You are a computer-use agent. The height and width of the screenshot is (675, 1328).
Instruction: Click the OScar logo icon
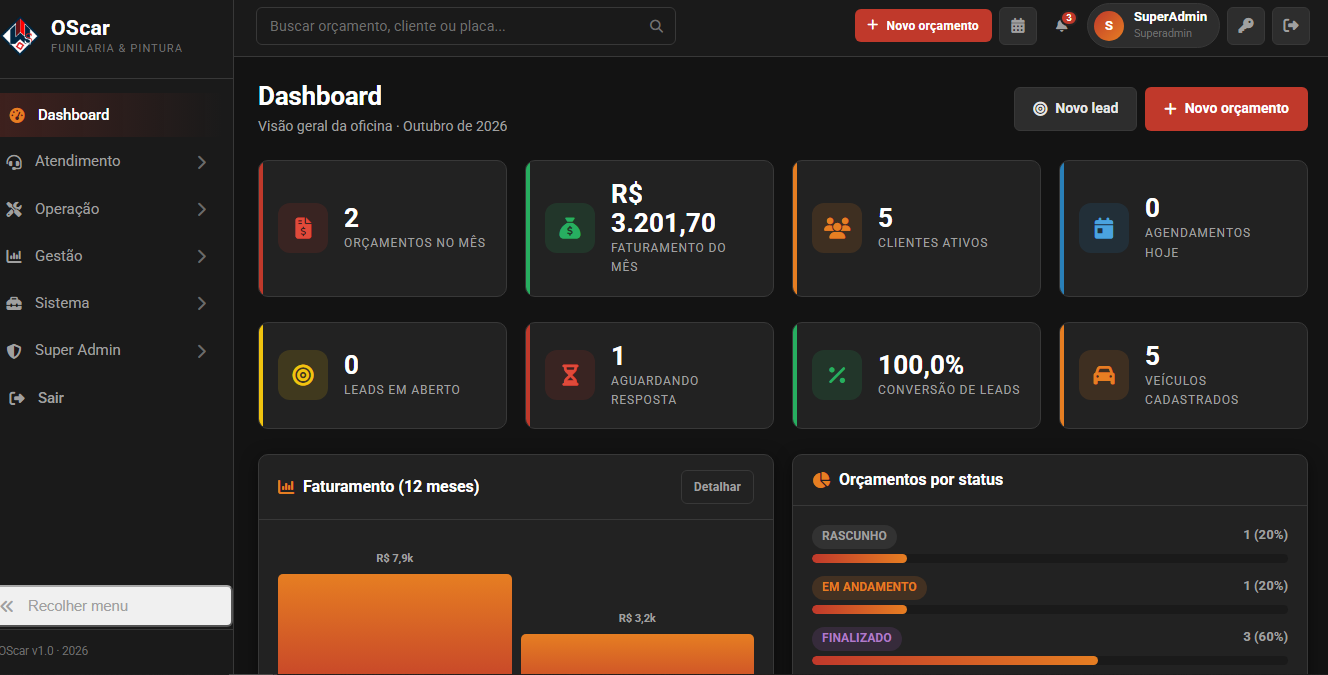(x=19, y=36)
